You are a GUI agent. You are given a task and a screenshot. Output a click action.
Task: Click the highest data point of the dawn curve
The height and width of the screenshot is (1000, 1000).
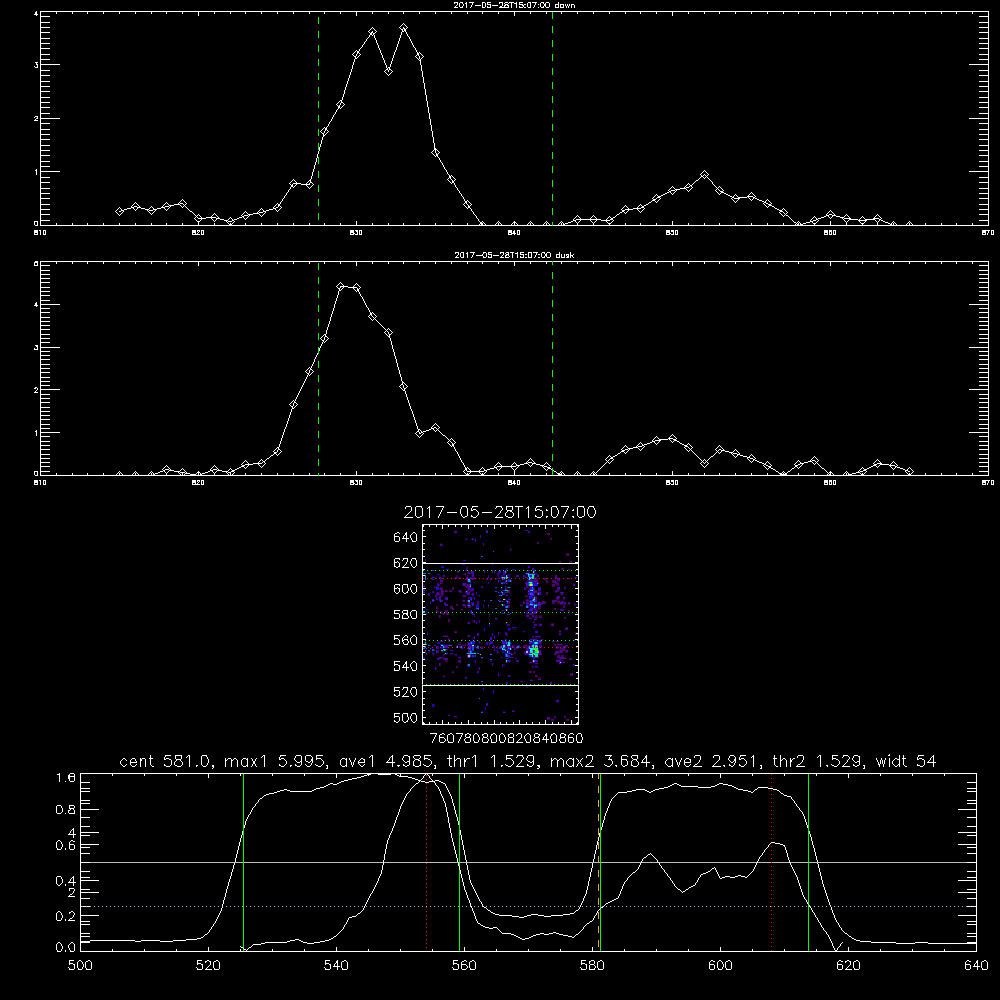[404, 27]
